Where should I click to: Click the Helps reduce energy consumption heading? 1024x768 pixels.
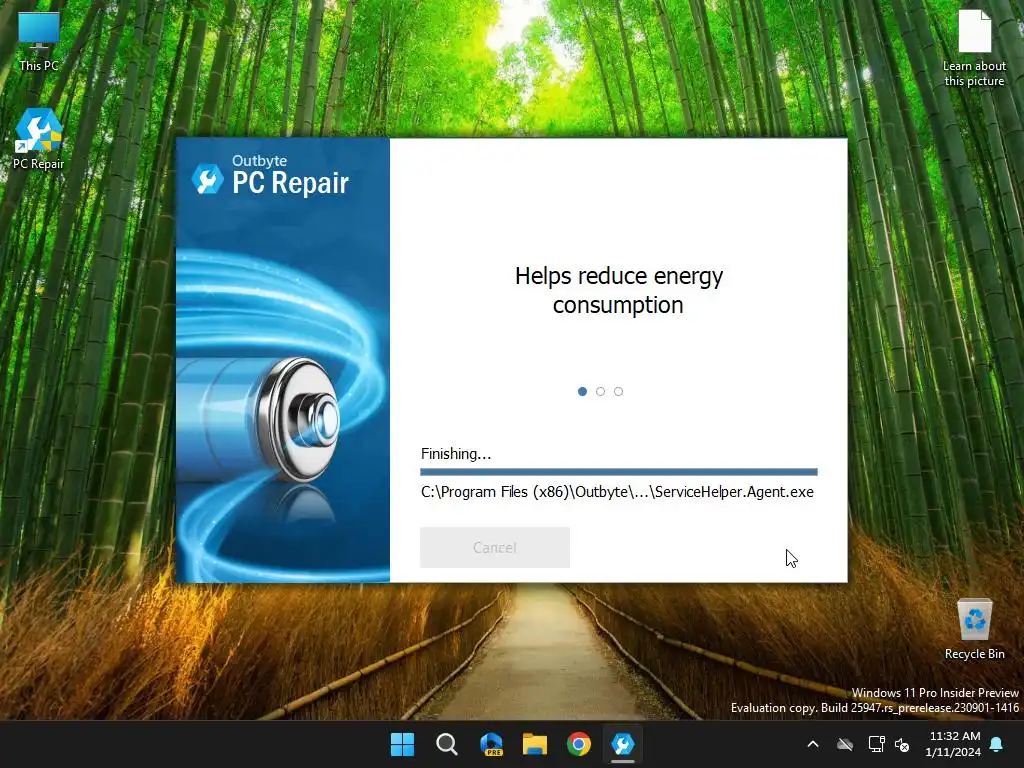click(618, 290)
